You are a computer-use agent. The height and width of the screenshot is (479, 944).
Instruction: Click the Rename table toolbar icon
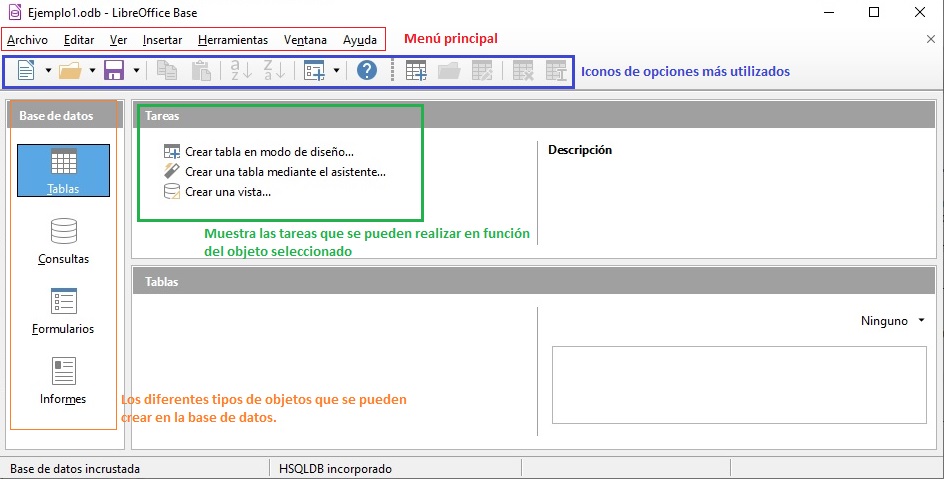(557, 71)
